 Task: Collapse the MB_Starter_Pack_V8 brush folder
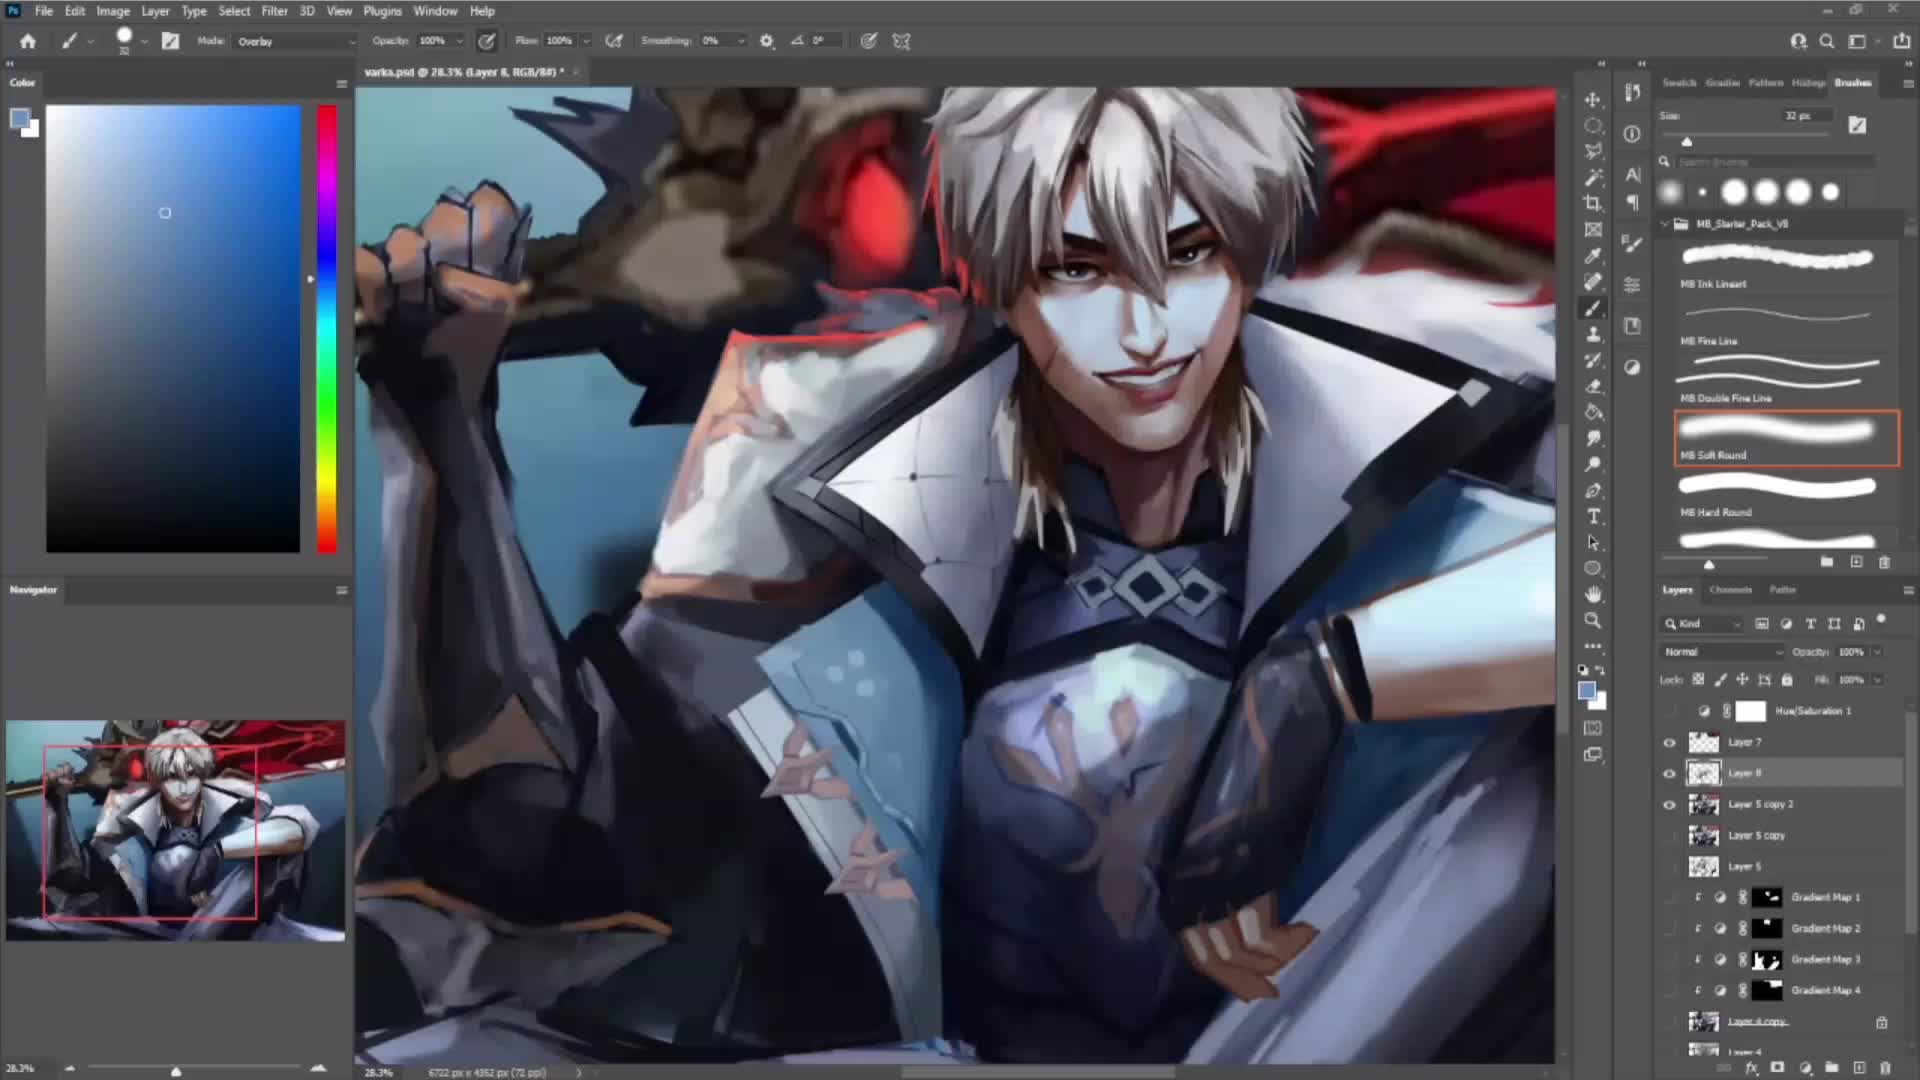click(x=1665, y=224)
